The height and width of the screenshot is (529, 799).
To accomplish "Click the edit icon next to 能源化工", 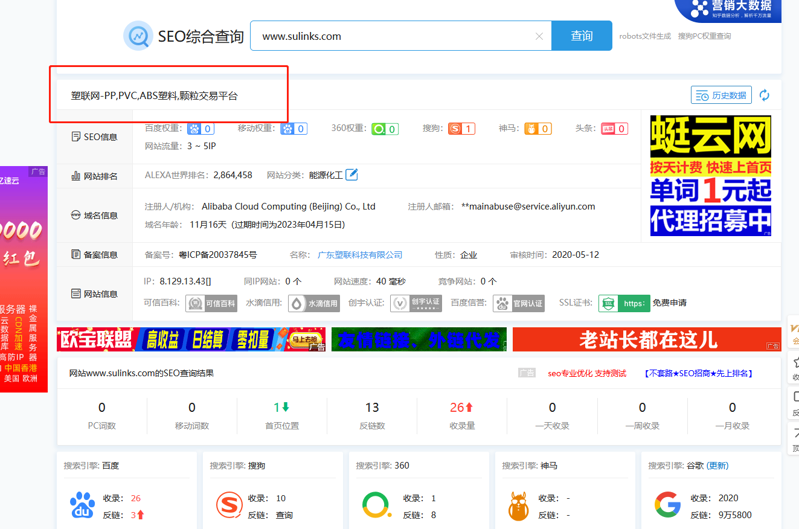I will [352, 175].
